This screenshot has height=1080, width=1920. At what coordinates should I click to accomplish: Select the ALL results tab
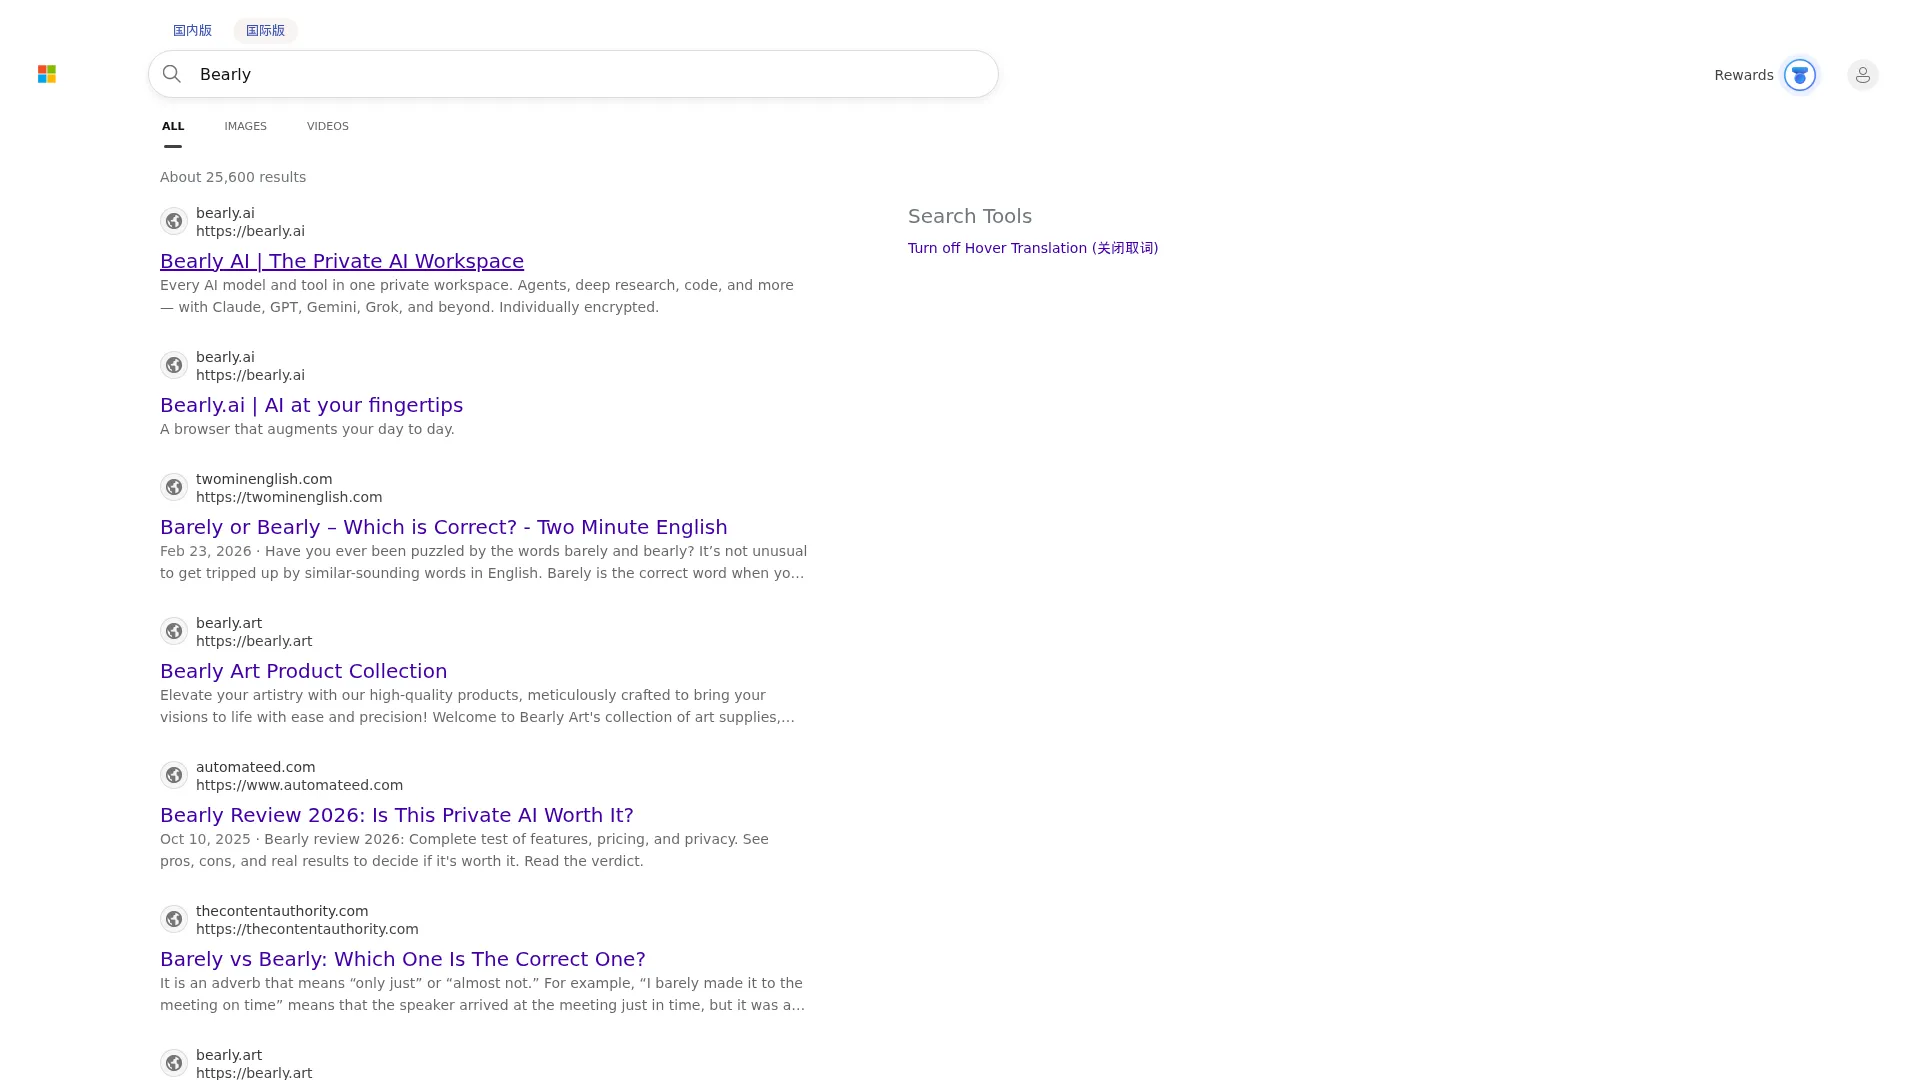tap(173, 126)
